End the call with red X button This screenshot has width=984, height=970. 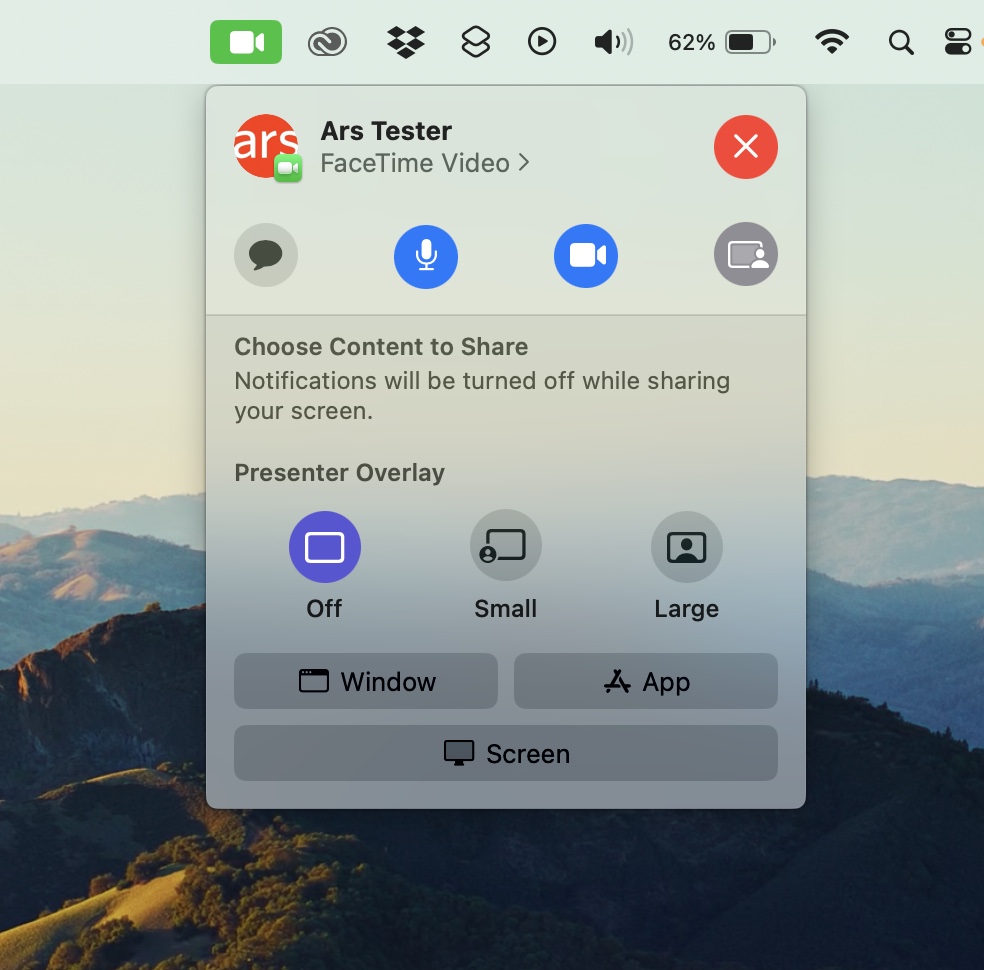[746, 147]
